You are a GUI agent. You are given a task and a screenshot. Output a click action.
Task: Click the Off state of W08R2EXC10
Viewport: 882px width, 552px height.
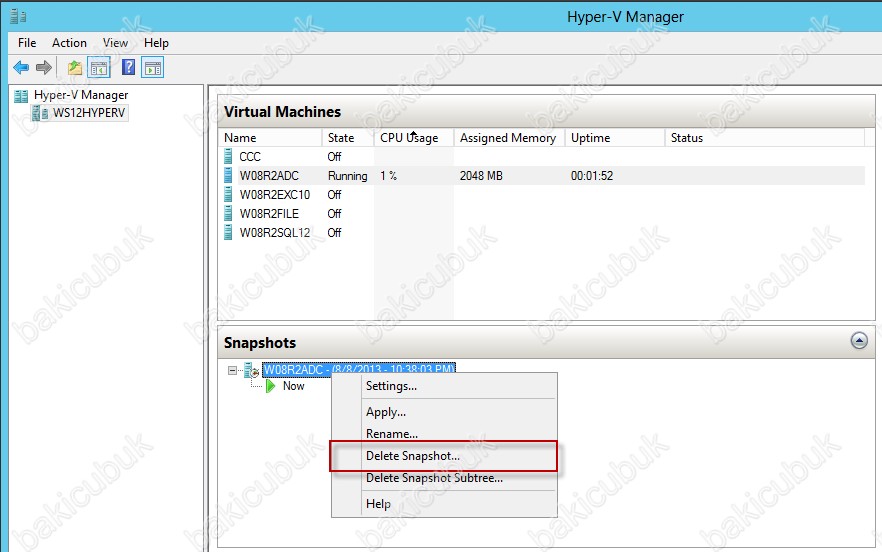(x=335, y=195)
